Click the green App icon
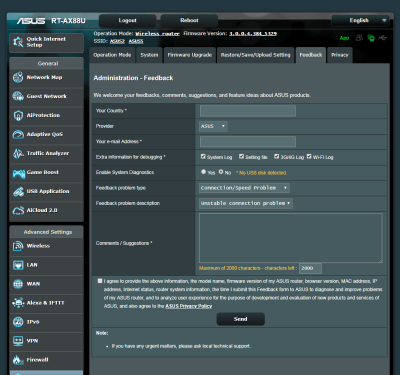Image resolution: width=400 pixels, height=375 pixels. click(344, 38)
